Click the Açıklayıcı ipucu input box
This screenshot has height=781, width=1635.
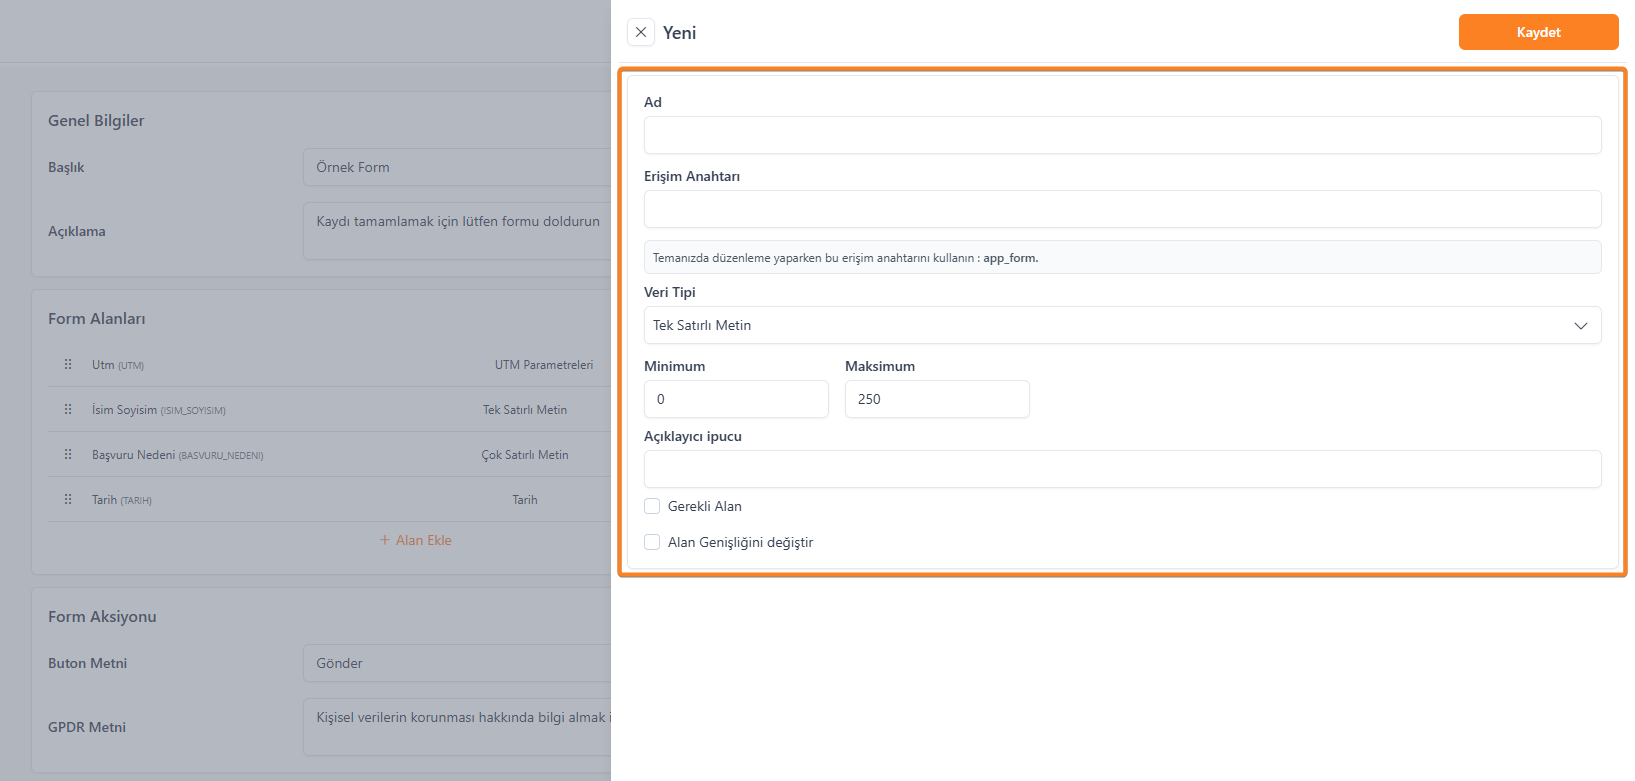click(1122, 469)
